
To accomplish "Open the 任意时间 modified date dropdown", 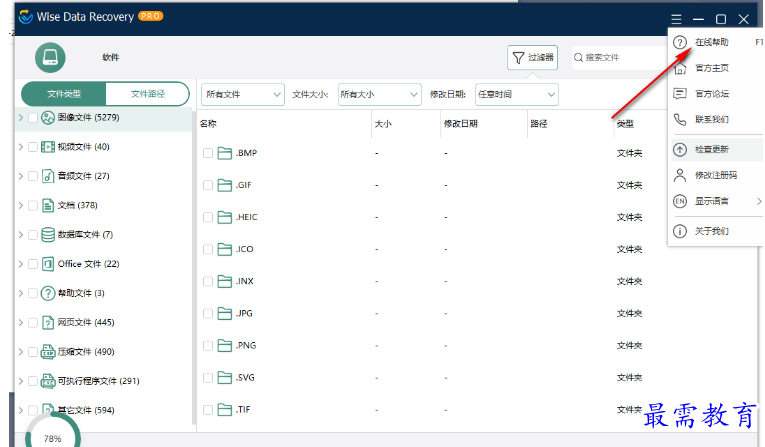I will click(x=517, y=95).
